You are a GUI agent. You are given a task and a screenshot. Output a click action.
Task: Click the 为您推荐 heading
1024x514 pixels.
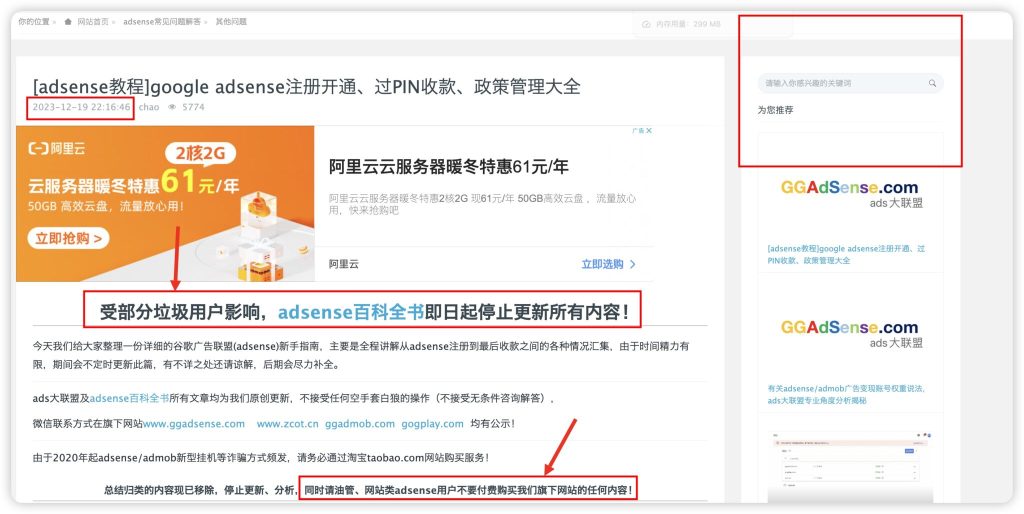(x=775, y=110)
